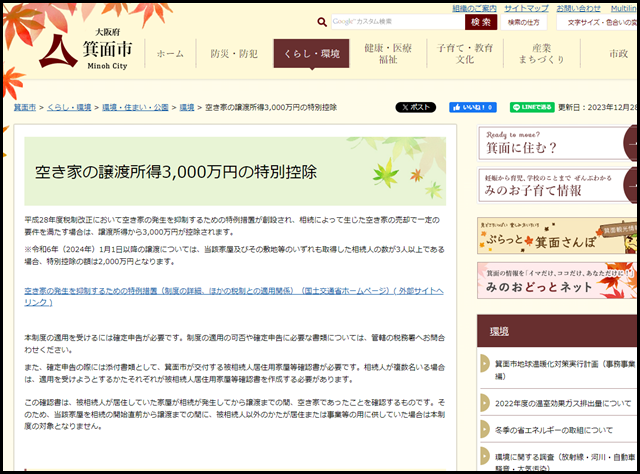Open the サイトマップ top link
This screenshot has height=474, width=640.
coord(527,8)
